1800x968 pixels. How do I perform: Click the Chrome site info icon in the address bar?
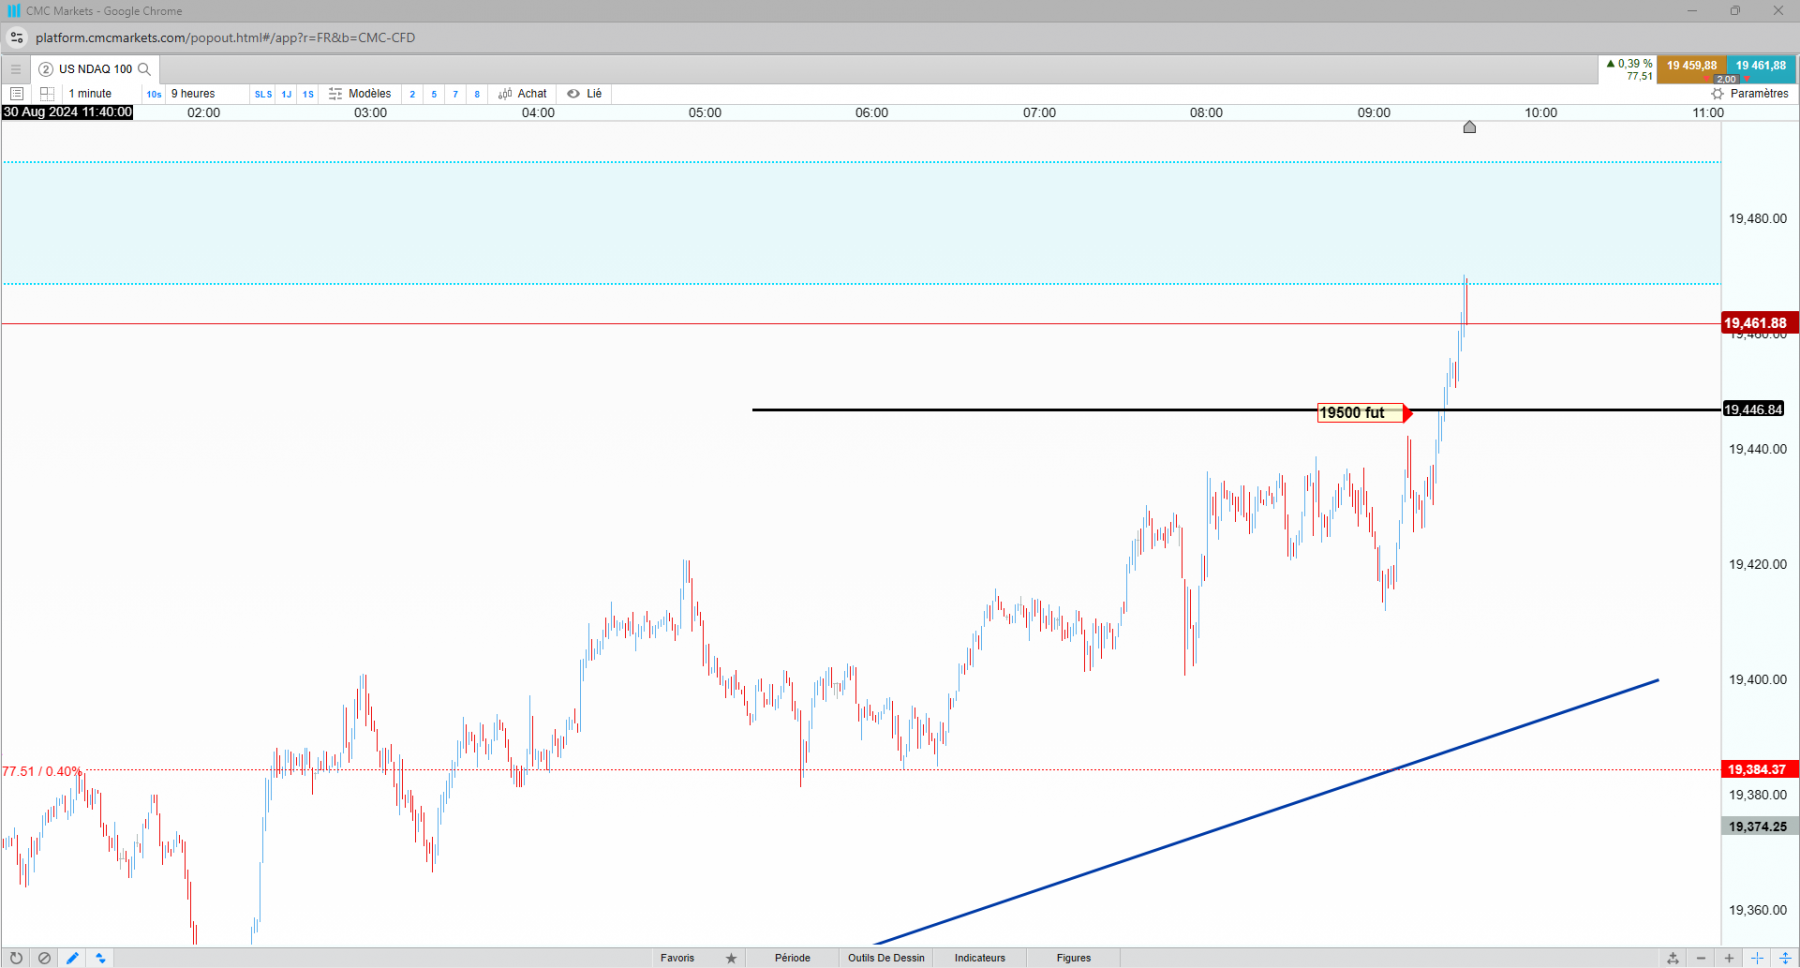(17, 38)
